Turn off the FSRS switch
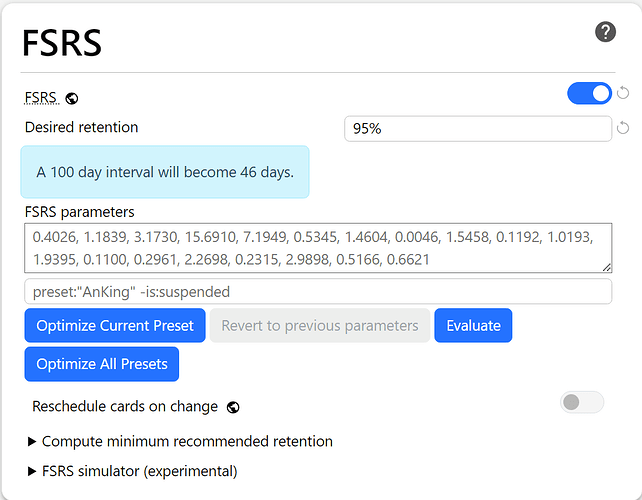Viewport: 642px width, 500px height. 589,93
